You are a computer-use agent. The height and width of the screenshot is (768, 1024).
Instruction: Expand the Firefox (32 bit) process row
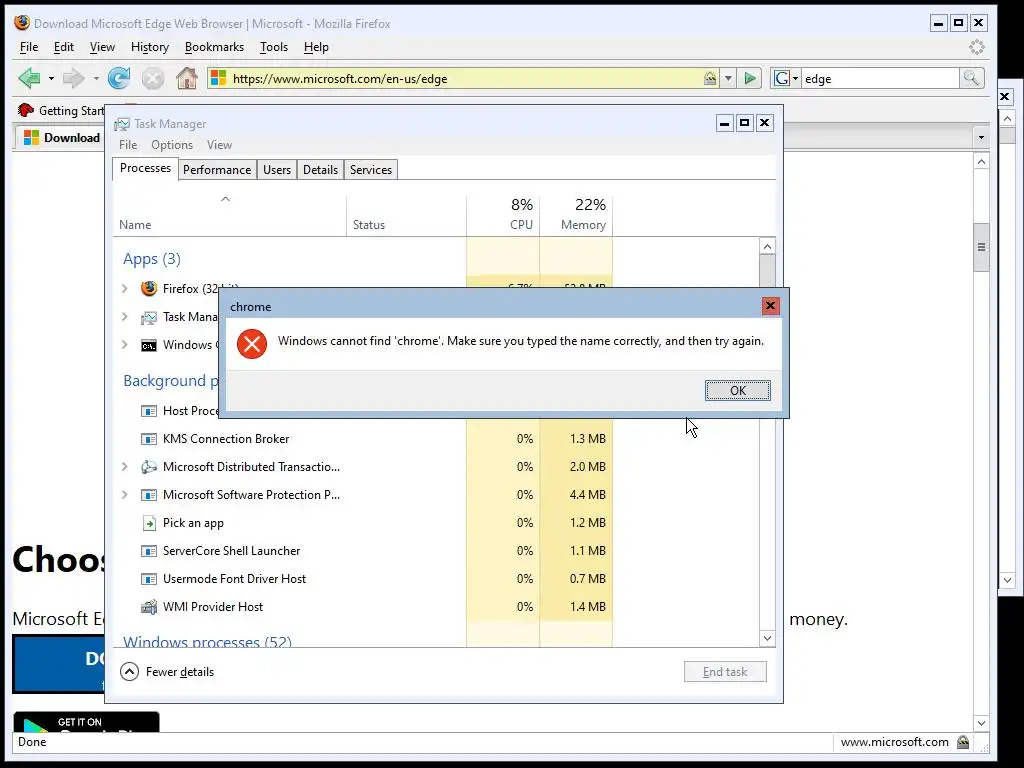pos(125,288)
